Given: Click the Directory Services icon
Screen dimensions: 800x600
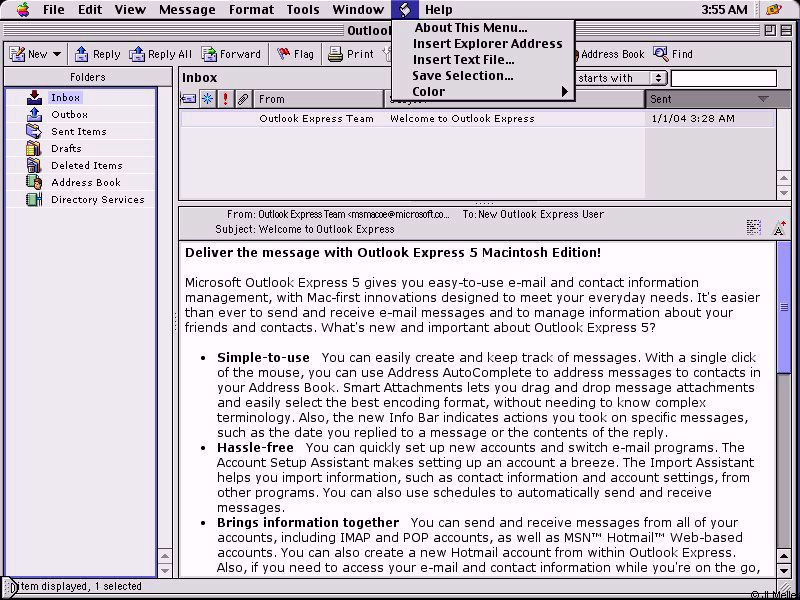Looking at the screenshot, I should [34, 199].
